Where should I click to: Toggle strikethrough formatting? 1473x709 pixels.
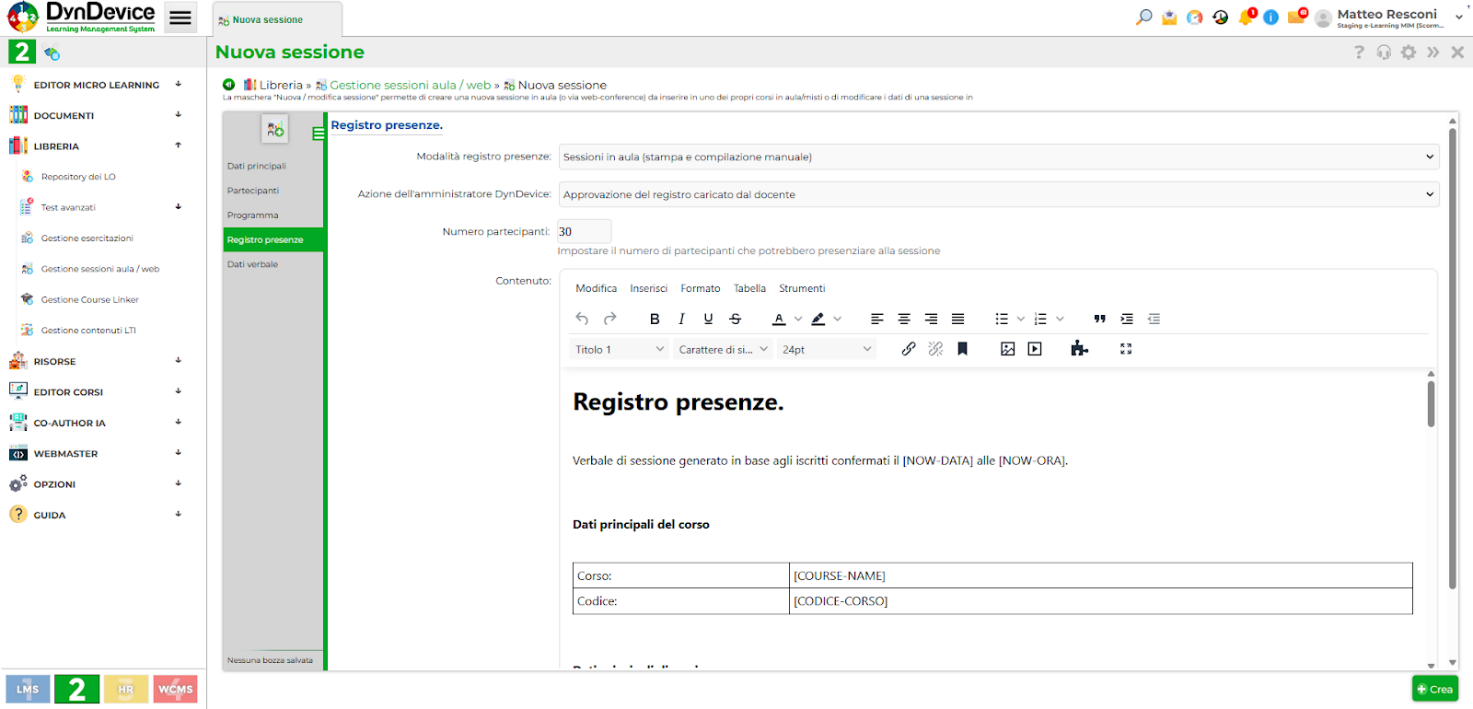click(735, 319)
